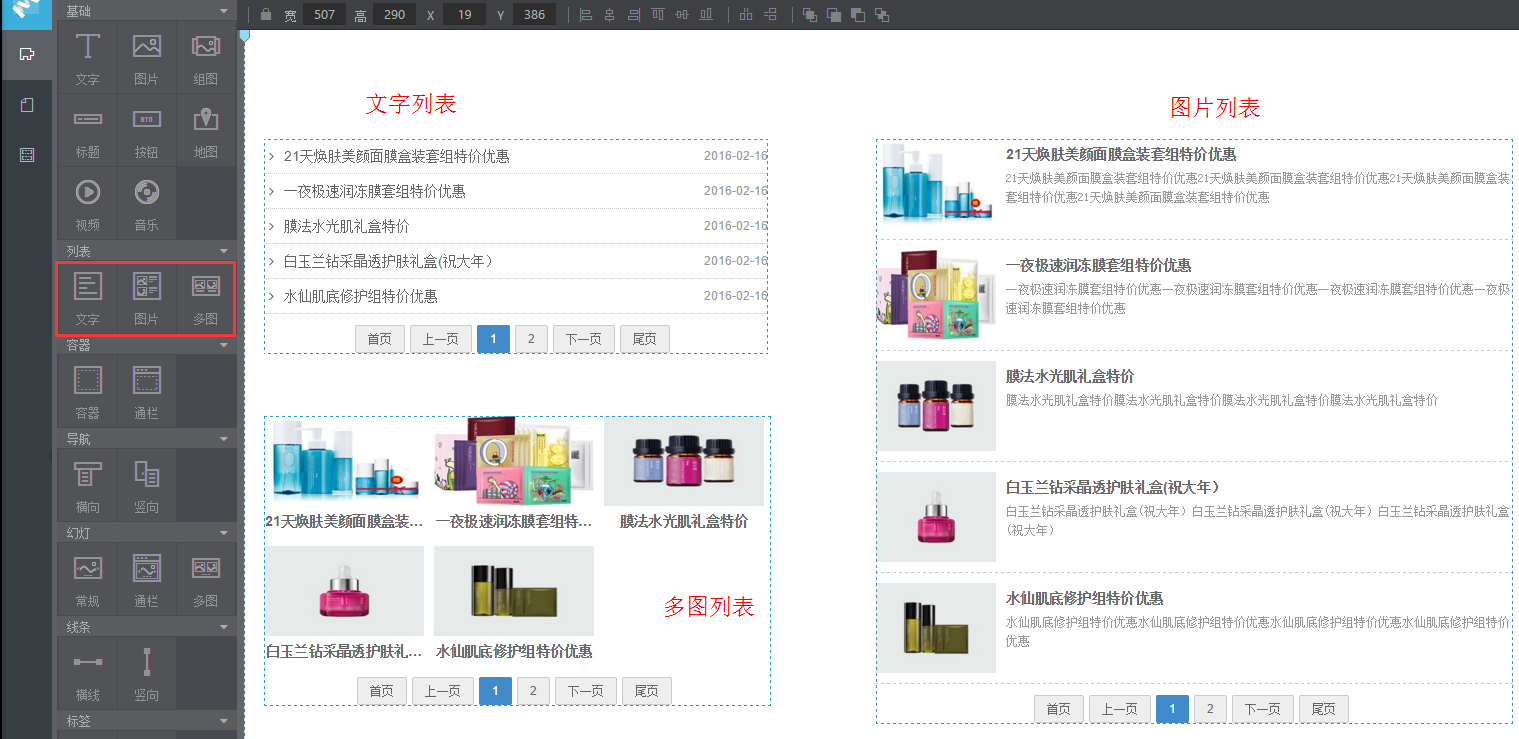
Task: Click 下一页 in the image list pager on right
Action: pos(1263,709)
